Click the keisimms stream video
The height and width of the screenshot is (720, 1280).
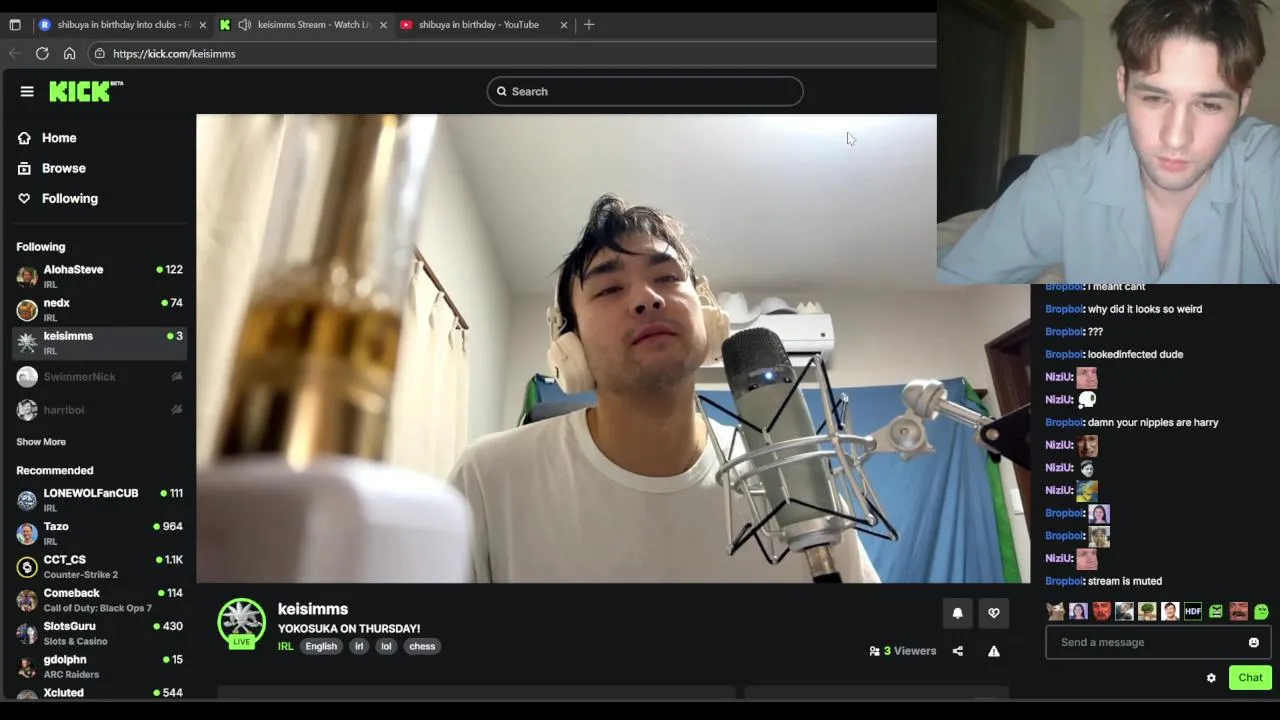(x=613, y=348)
